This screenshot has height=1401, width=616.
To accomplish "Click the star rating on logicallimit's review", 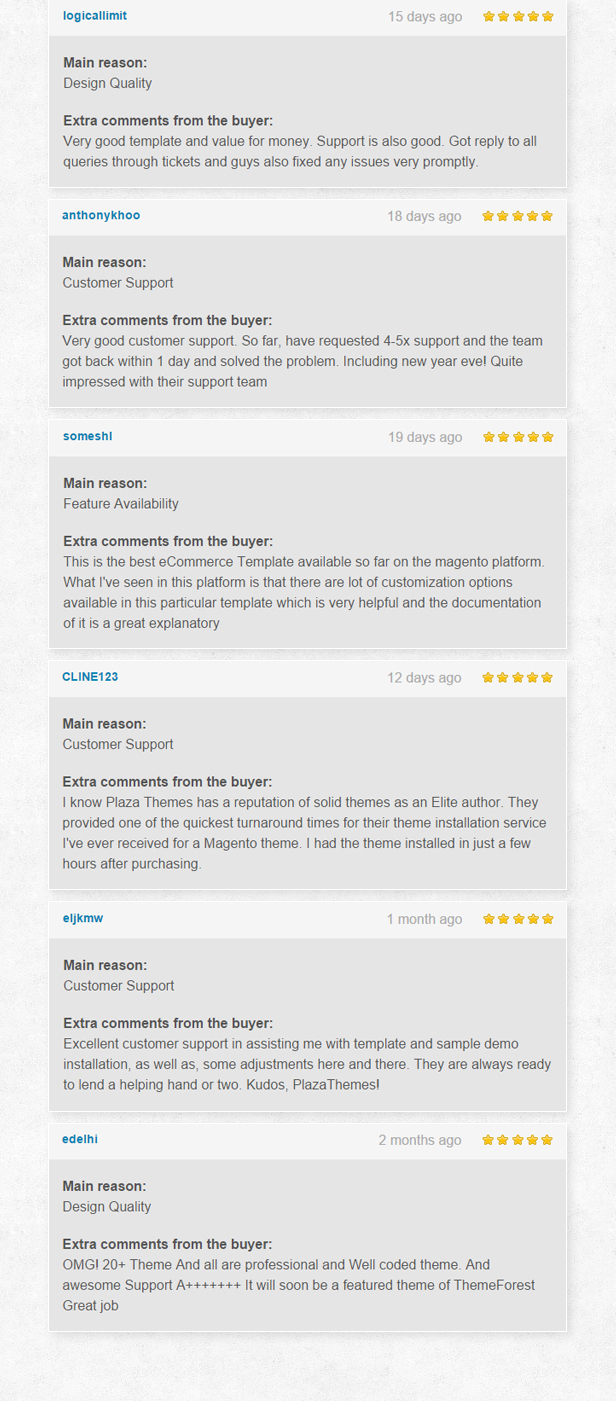I will pos(518,17).
